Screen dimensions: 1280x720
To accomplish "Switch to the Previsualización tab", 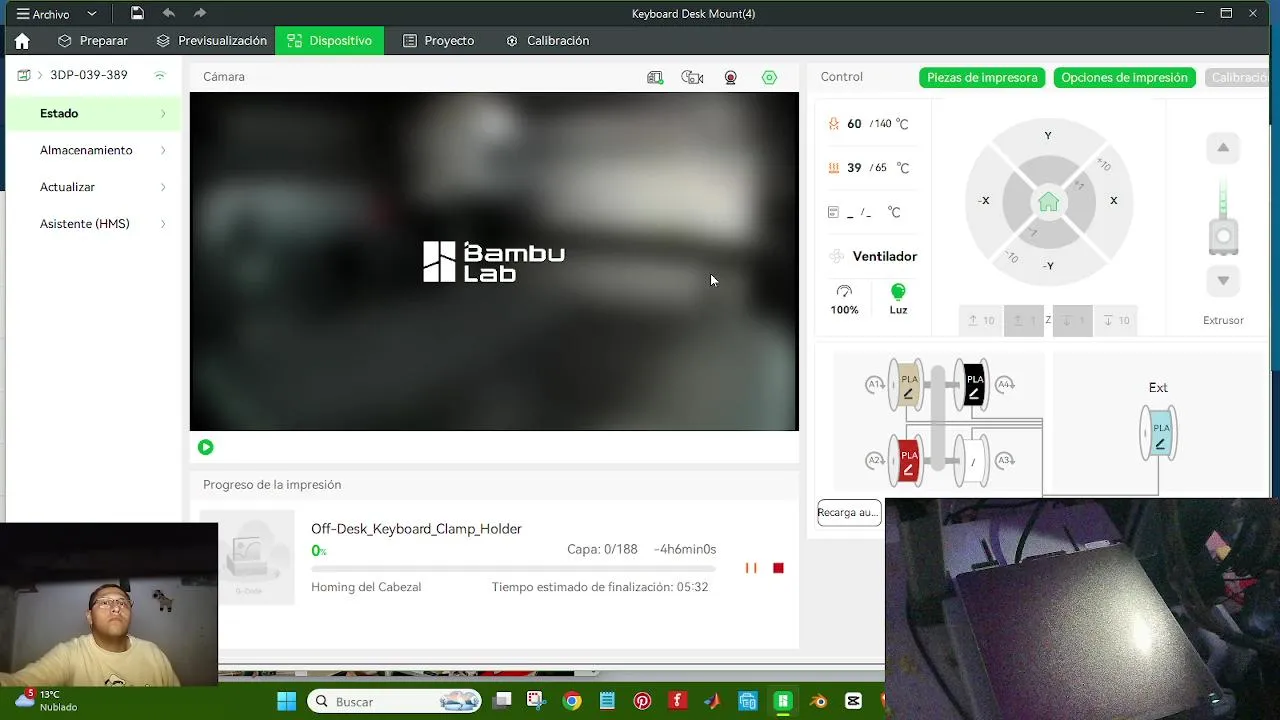I will pos(212,41).
